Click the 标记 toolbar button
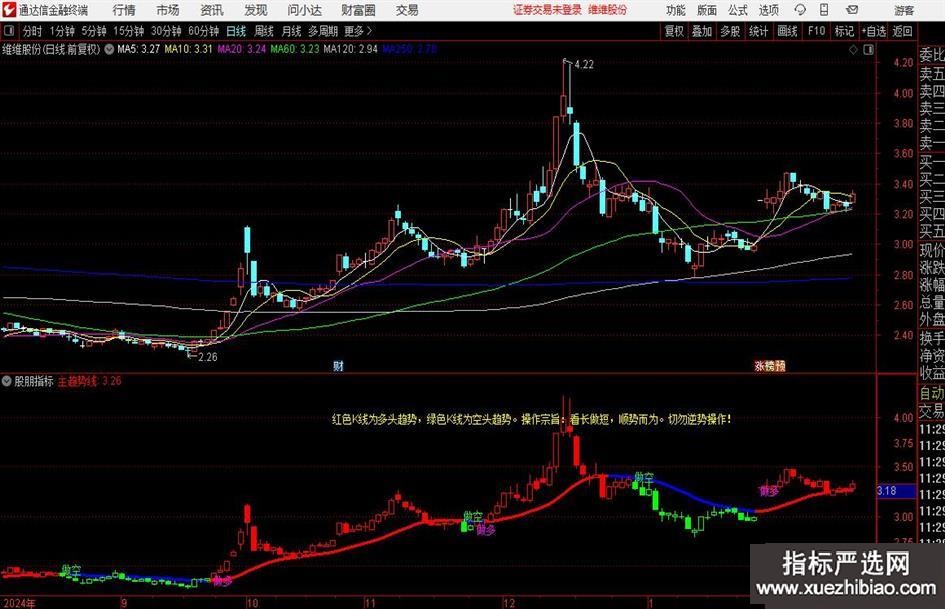945x609 pixels. (844, 31)
